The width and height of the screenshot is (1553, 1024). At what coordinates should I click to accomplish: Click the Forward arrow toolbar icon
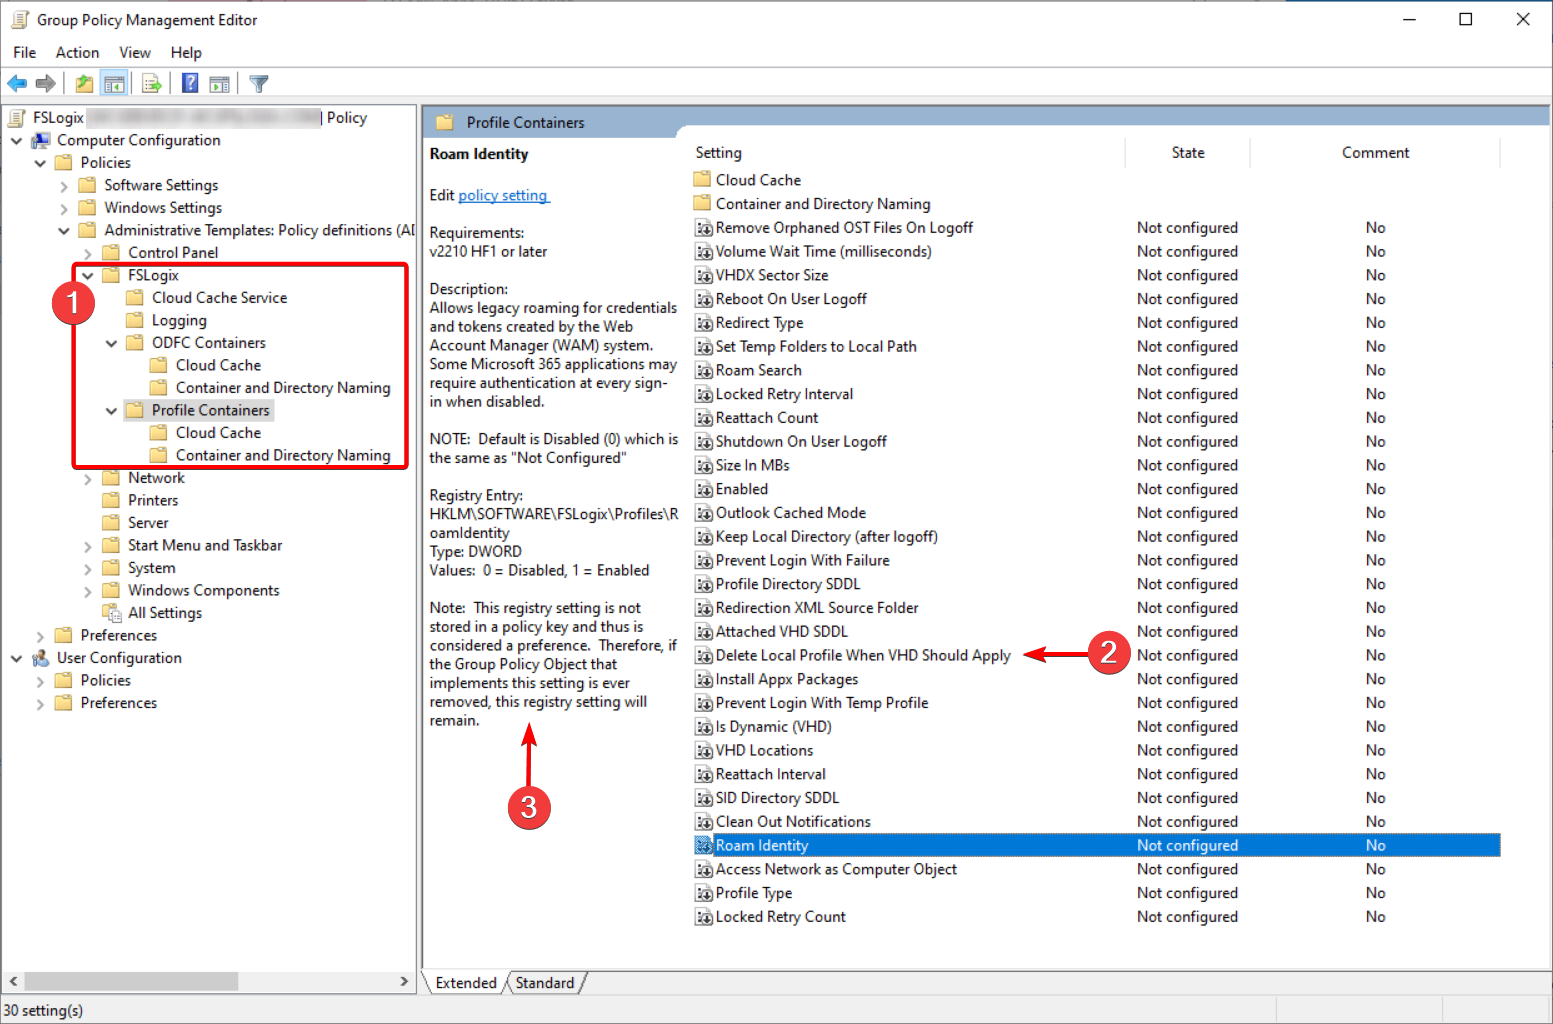pos(45,84)
